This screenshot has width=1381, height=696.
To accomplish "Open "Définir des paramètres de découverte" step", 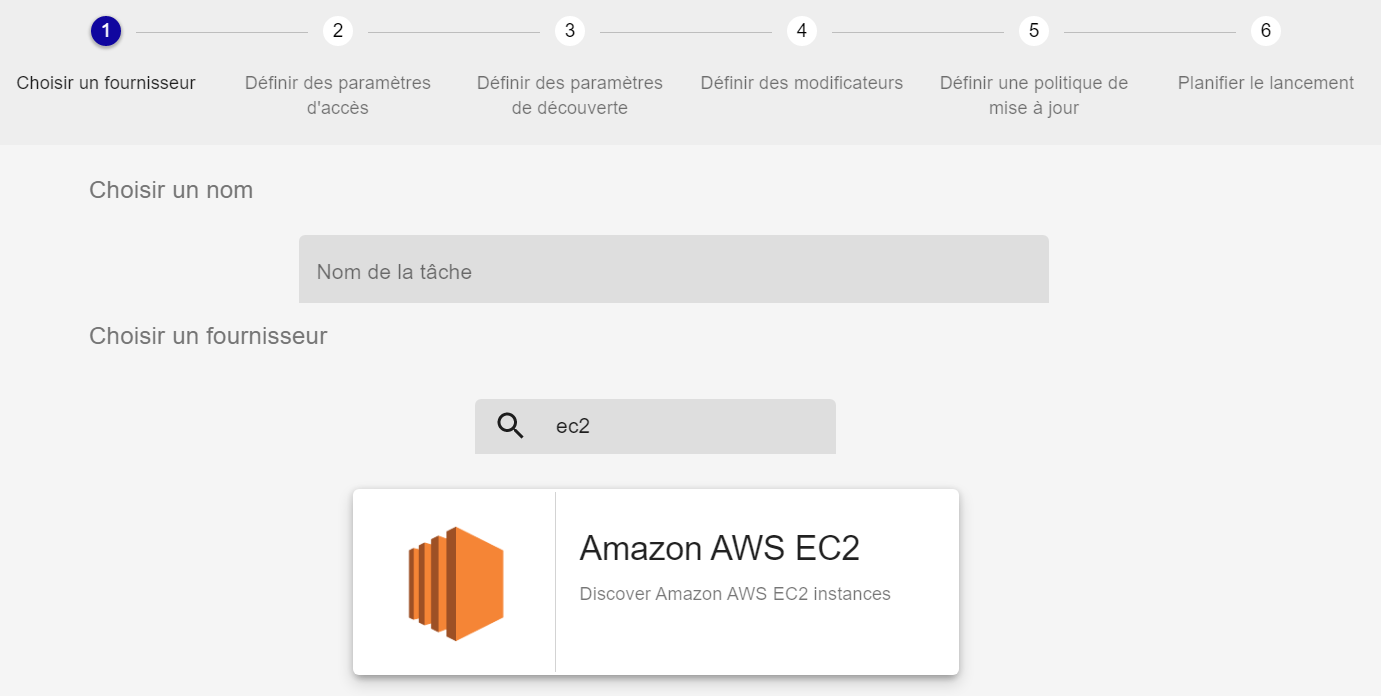I will pyautogui.click(x=570, y=95).
